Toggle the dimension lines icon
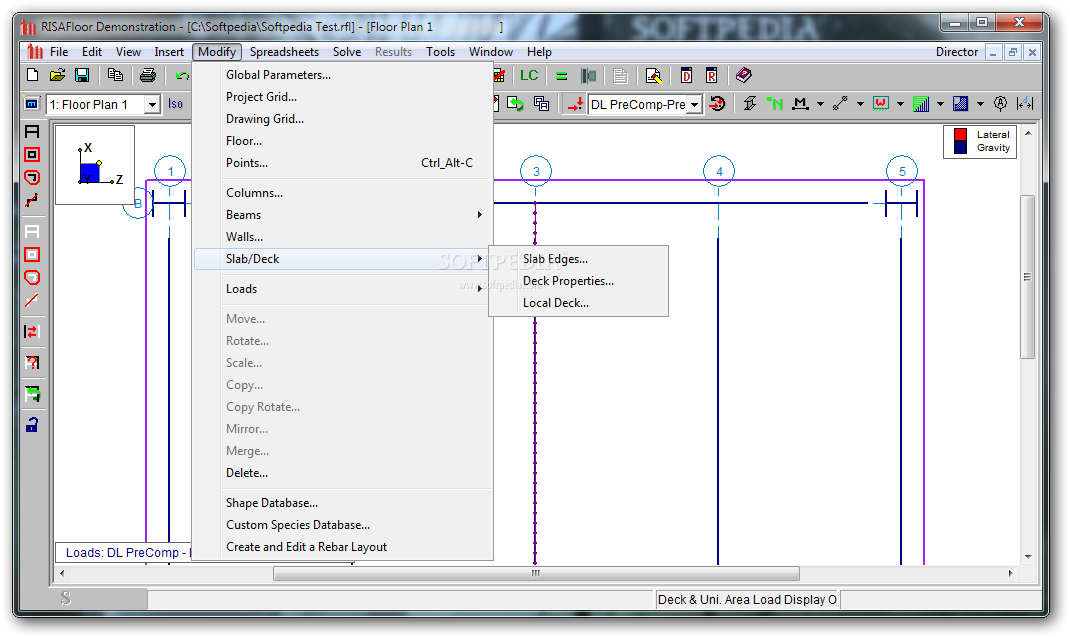Image resolution: width=1070 pixels, height=638 pixels. pyautogui.click(x=1024, y=104)
